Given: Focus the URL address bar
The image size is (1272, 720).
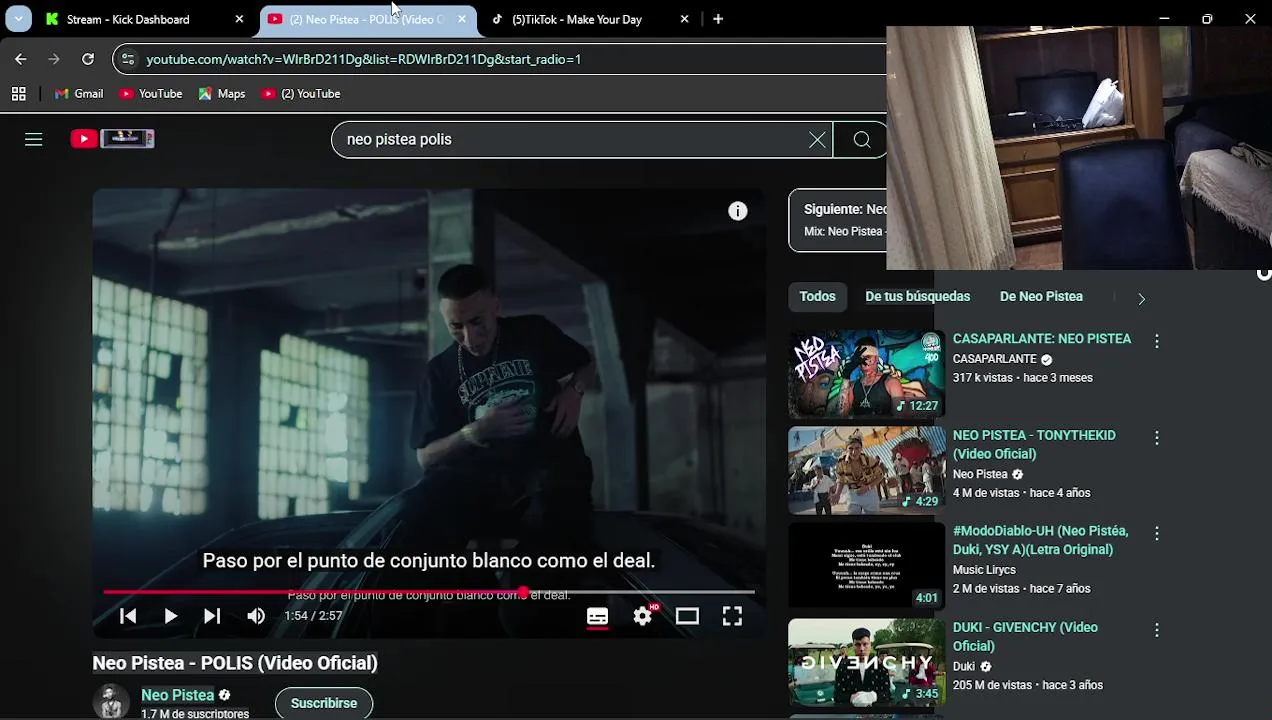Looking at the screenshot, I should (x=500, y=59).
